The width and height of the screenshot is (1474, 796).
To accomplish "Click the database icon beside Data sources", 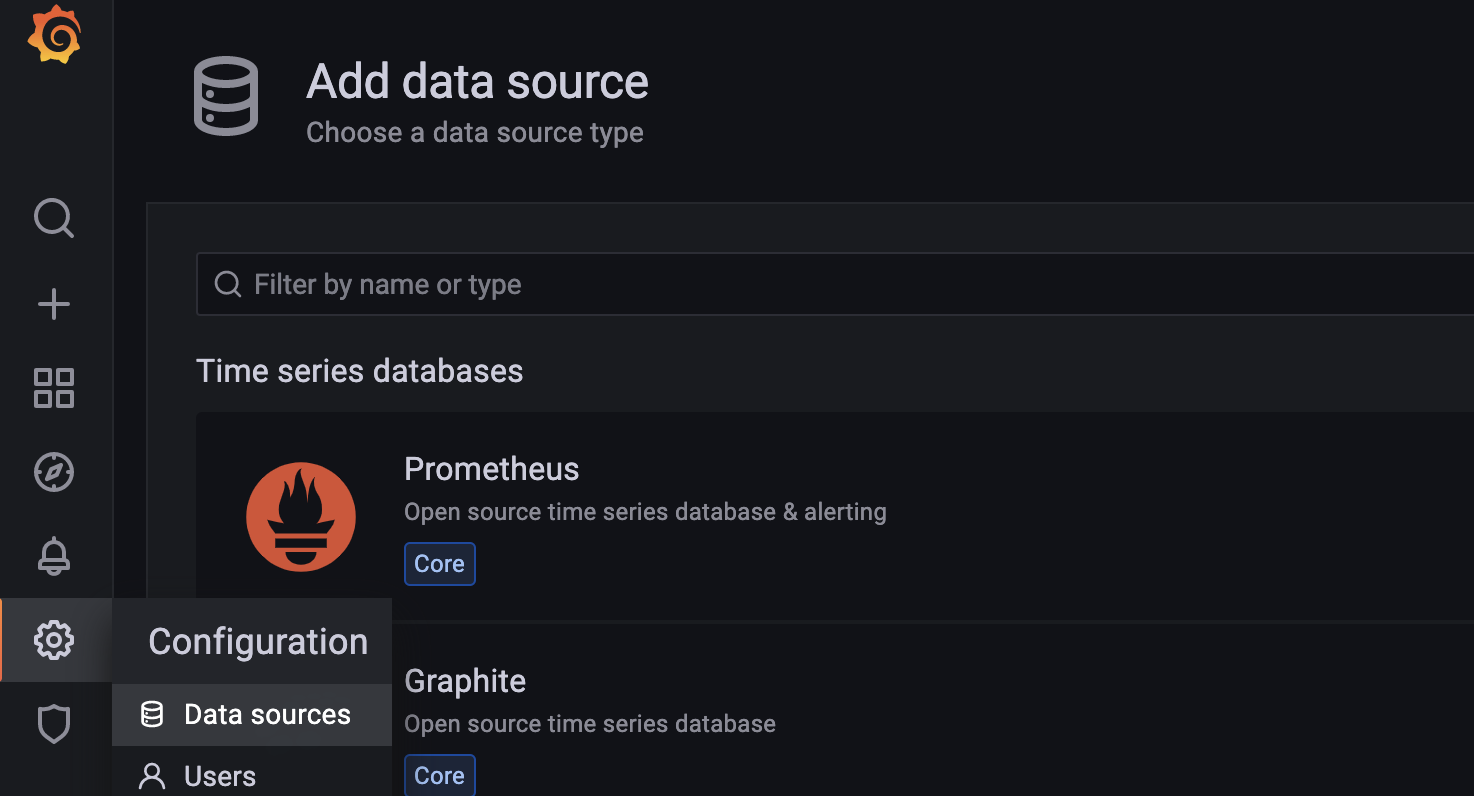I will coord(152,714).
